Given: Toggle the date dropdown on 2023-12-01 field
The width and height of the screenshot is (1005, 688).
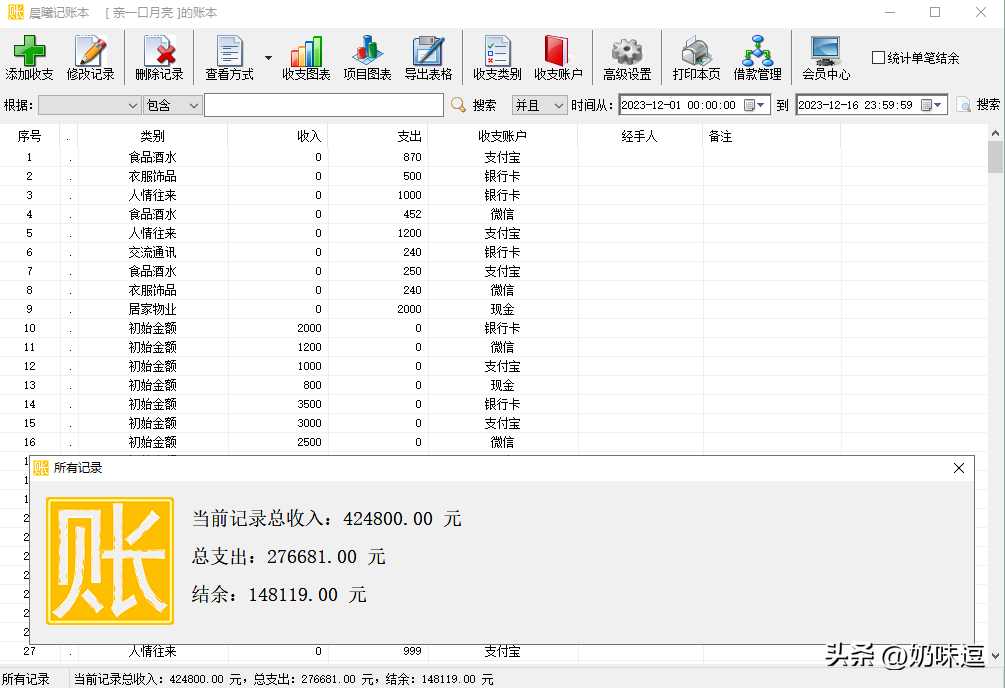Looking at the screenshot, I should [758, 104].
